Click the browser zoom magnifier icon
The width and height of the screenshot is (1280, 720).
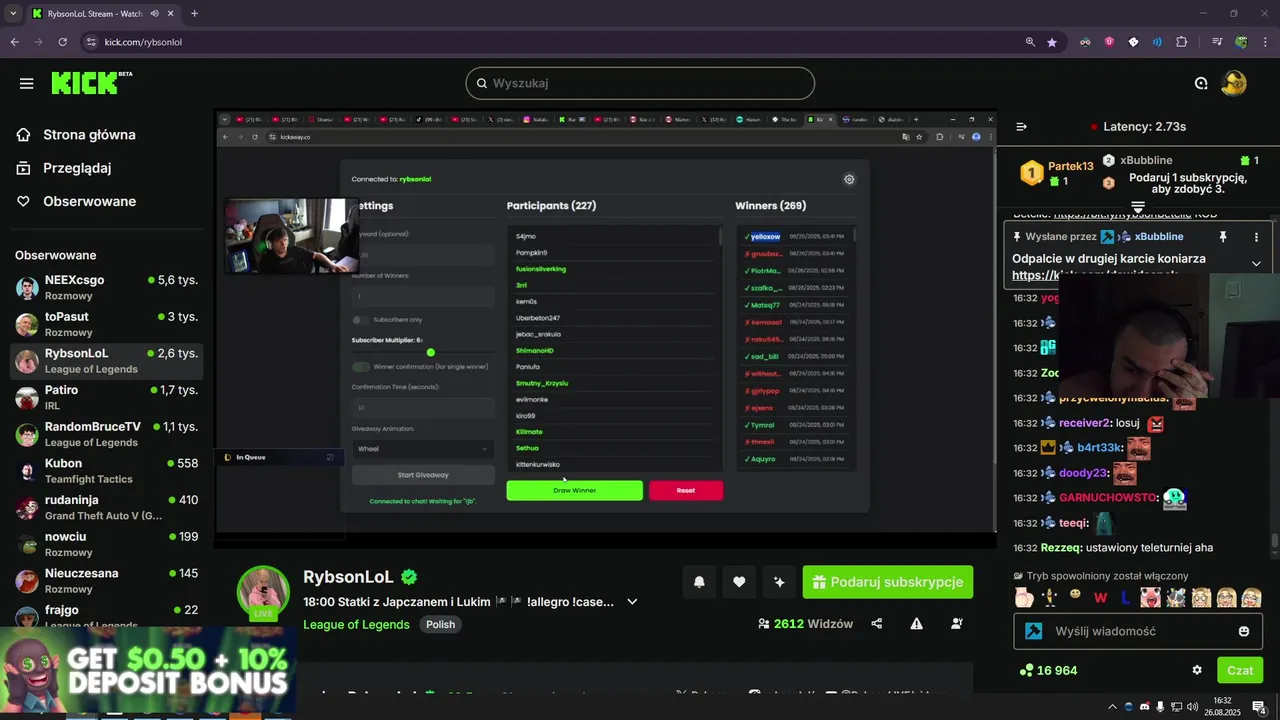pos(1030,42)
